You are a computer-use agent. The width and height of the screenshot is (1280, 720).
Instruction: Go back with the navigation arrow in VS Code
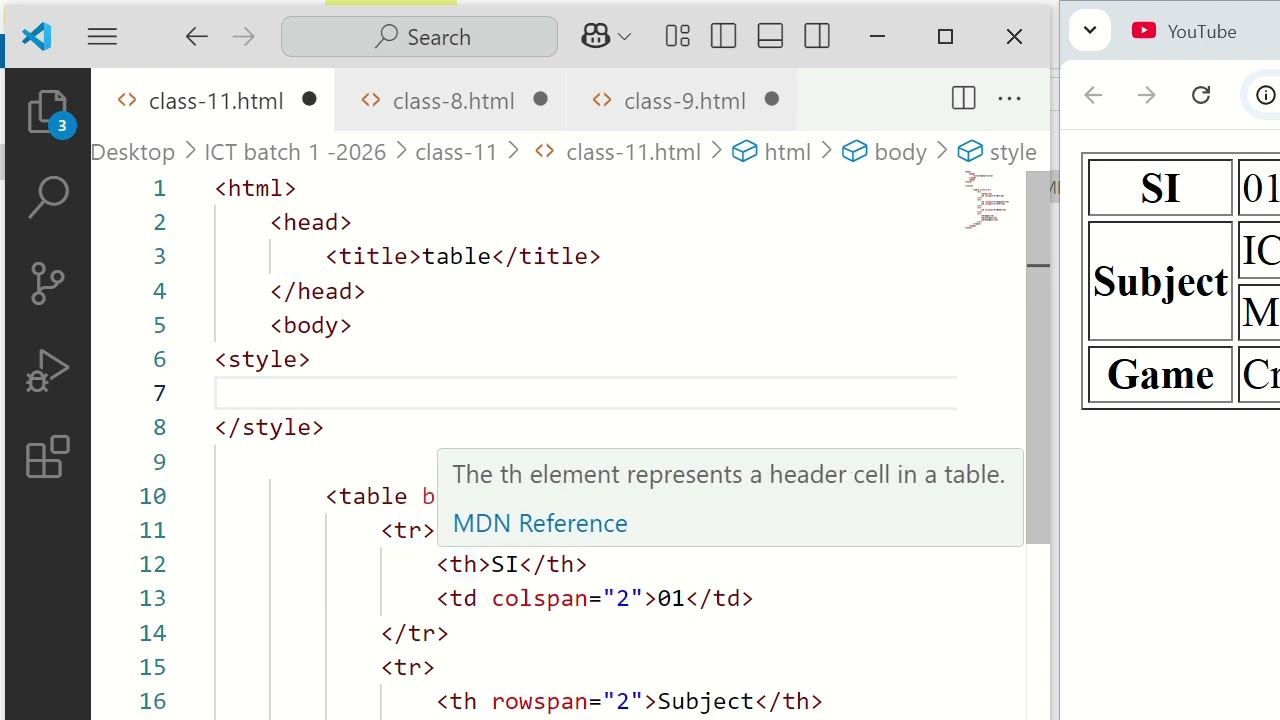coord(196,37)
